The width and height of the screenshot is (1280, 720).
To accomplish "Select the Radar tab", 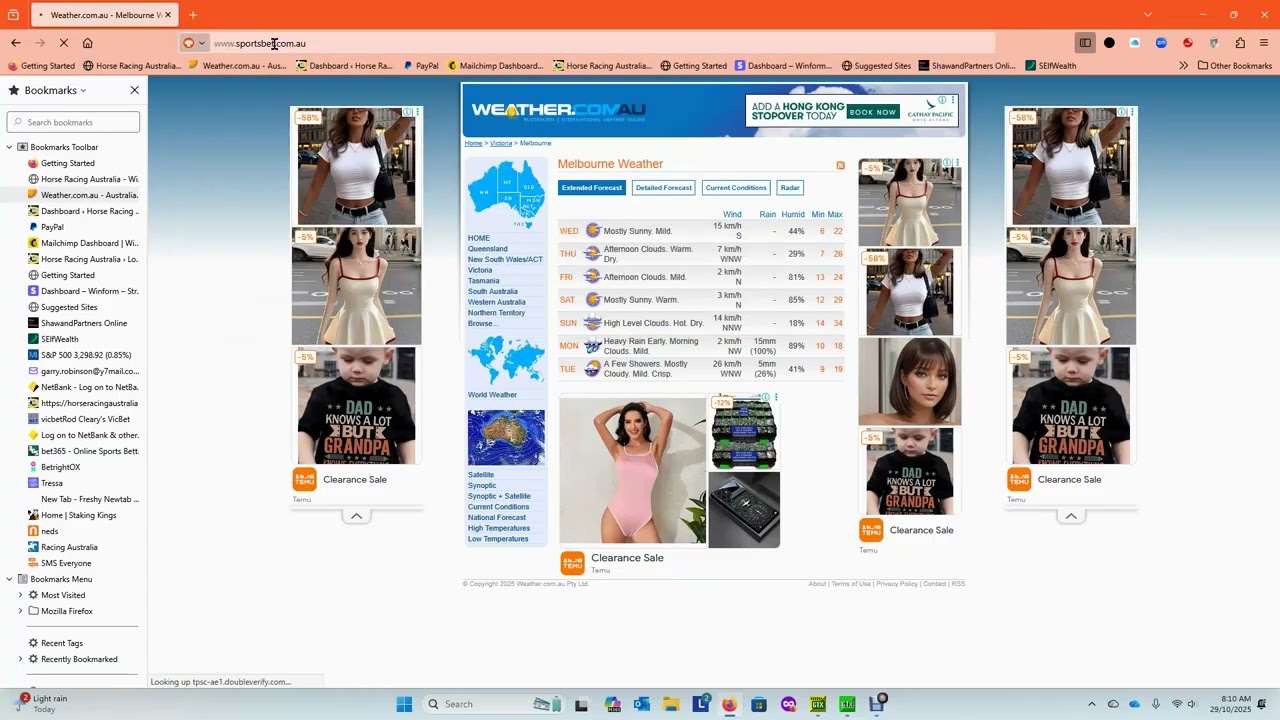I will [x=790, y=188].
